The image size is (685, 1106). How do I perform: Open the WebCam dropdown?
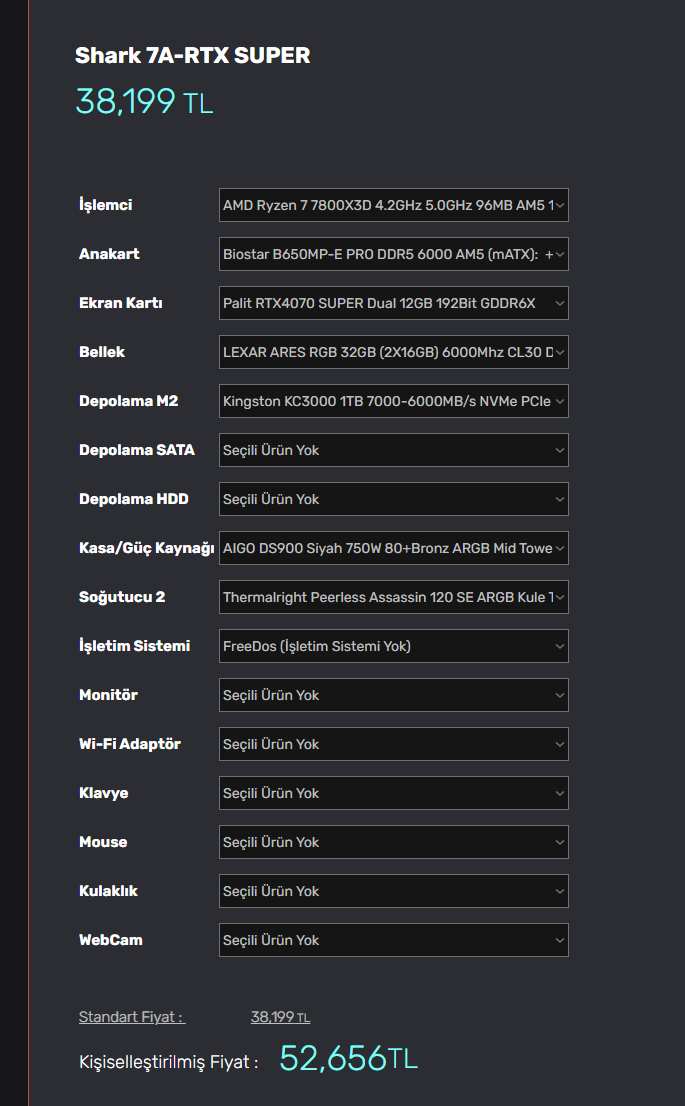(393, 941)
